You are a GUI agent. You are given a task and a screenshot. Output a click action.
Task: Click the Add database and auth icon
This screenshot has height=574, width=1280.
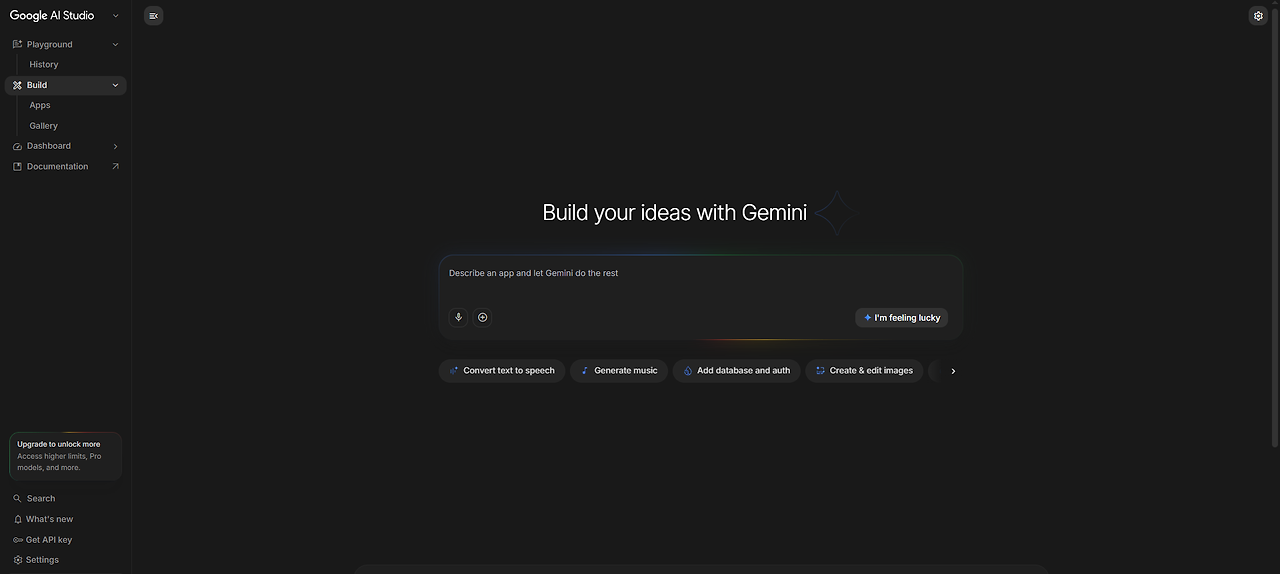687,371
